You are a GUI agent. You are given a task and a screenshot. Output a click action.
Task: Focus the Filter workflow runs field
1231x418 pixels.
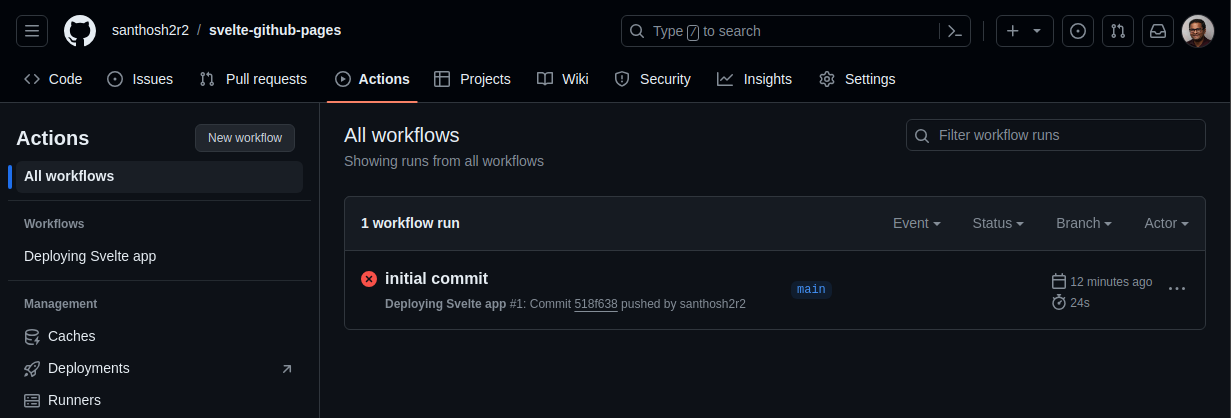(x=1055, y=135)
